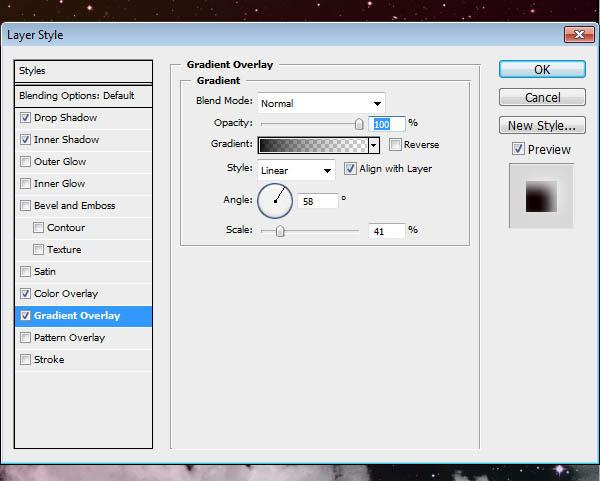Click the Angle value input field

click(318, 201)
